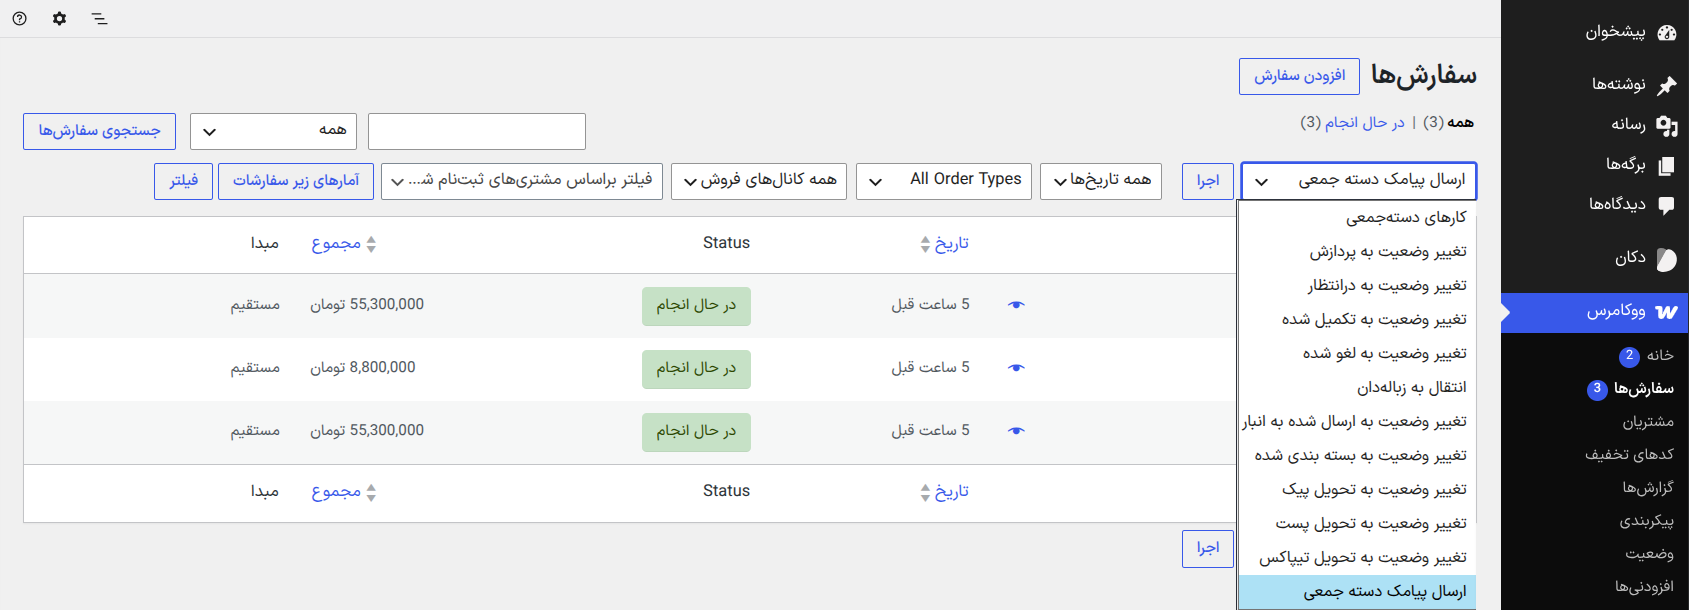Open گزارش‌ها in sidebar
This screenshot has height=610, width=1689.
click(1648, 488)
